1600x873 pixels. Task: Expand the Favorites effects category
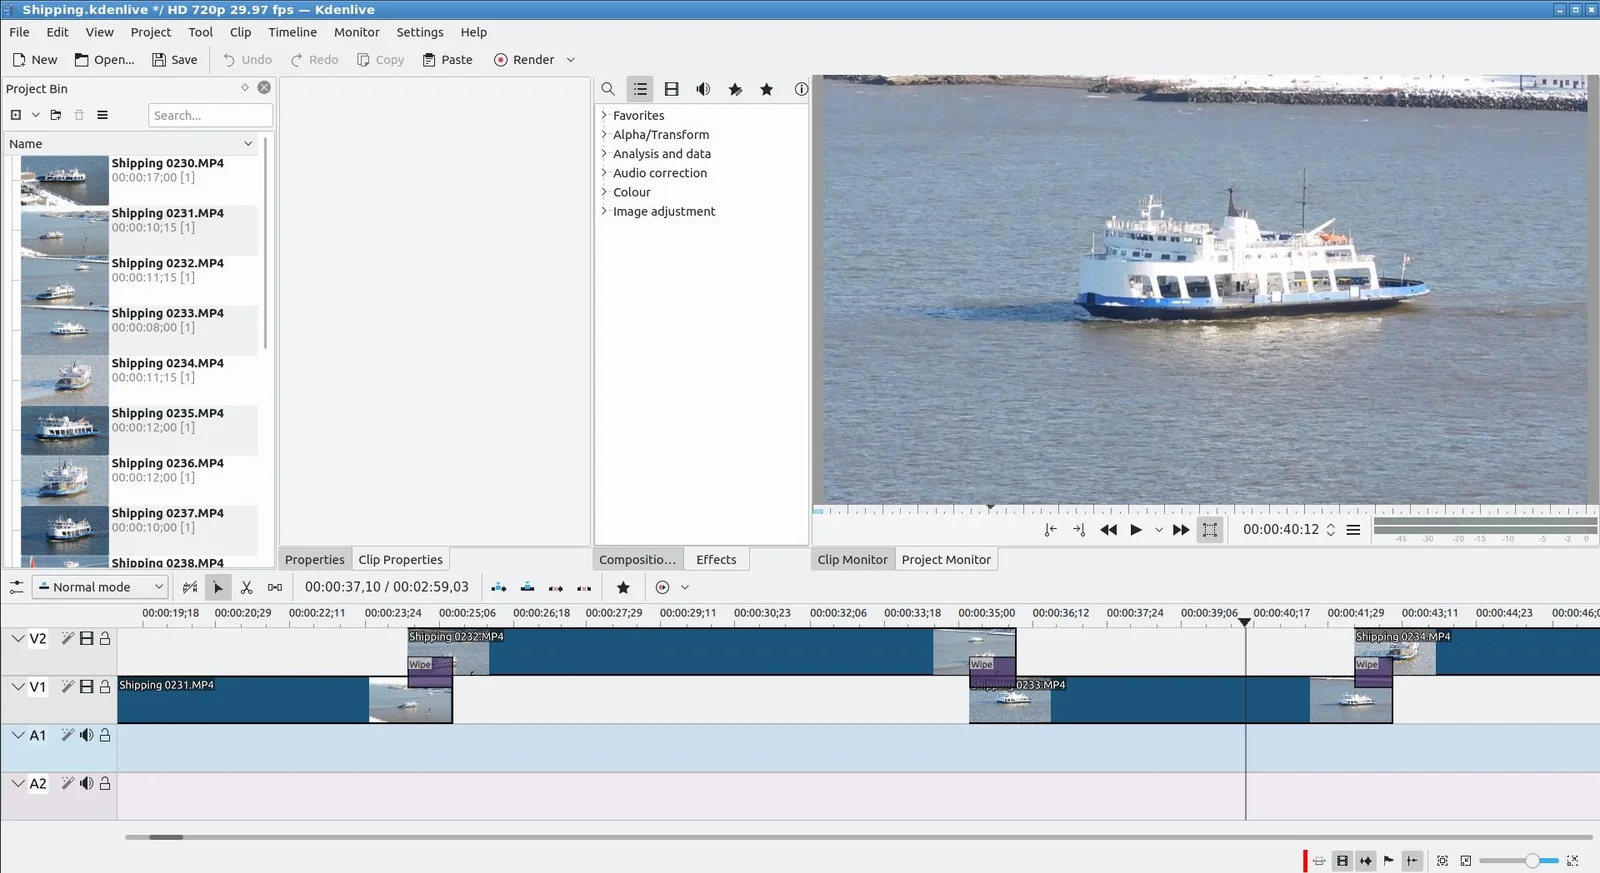(604, 115)
